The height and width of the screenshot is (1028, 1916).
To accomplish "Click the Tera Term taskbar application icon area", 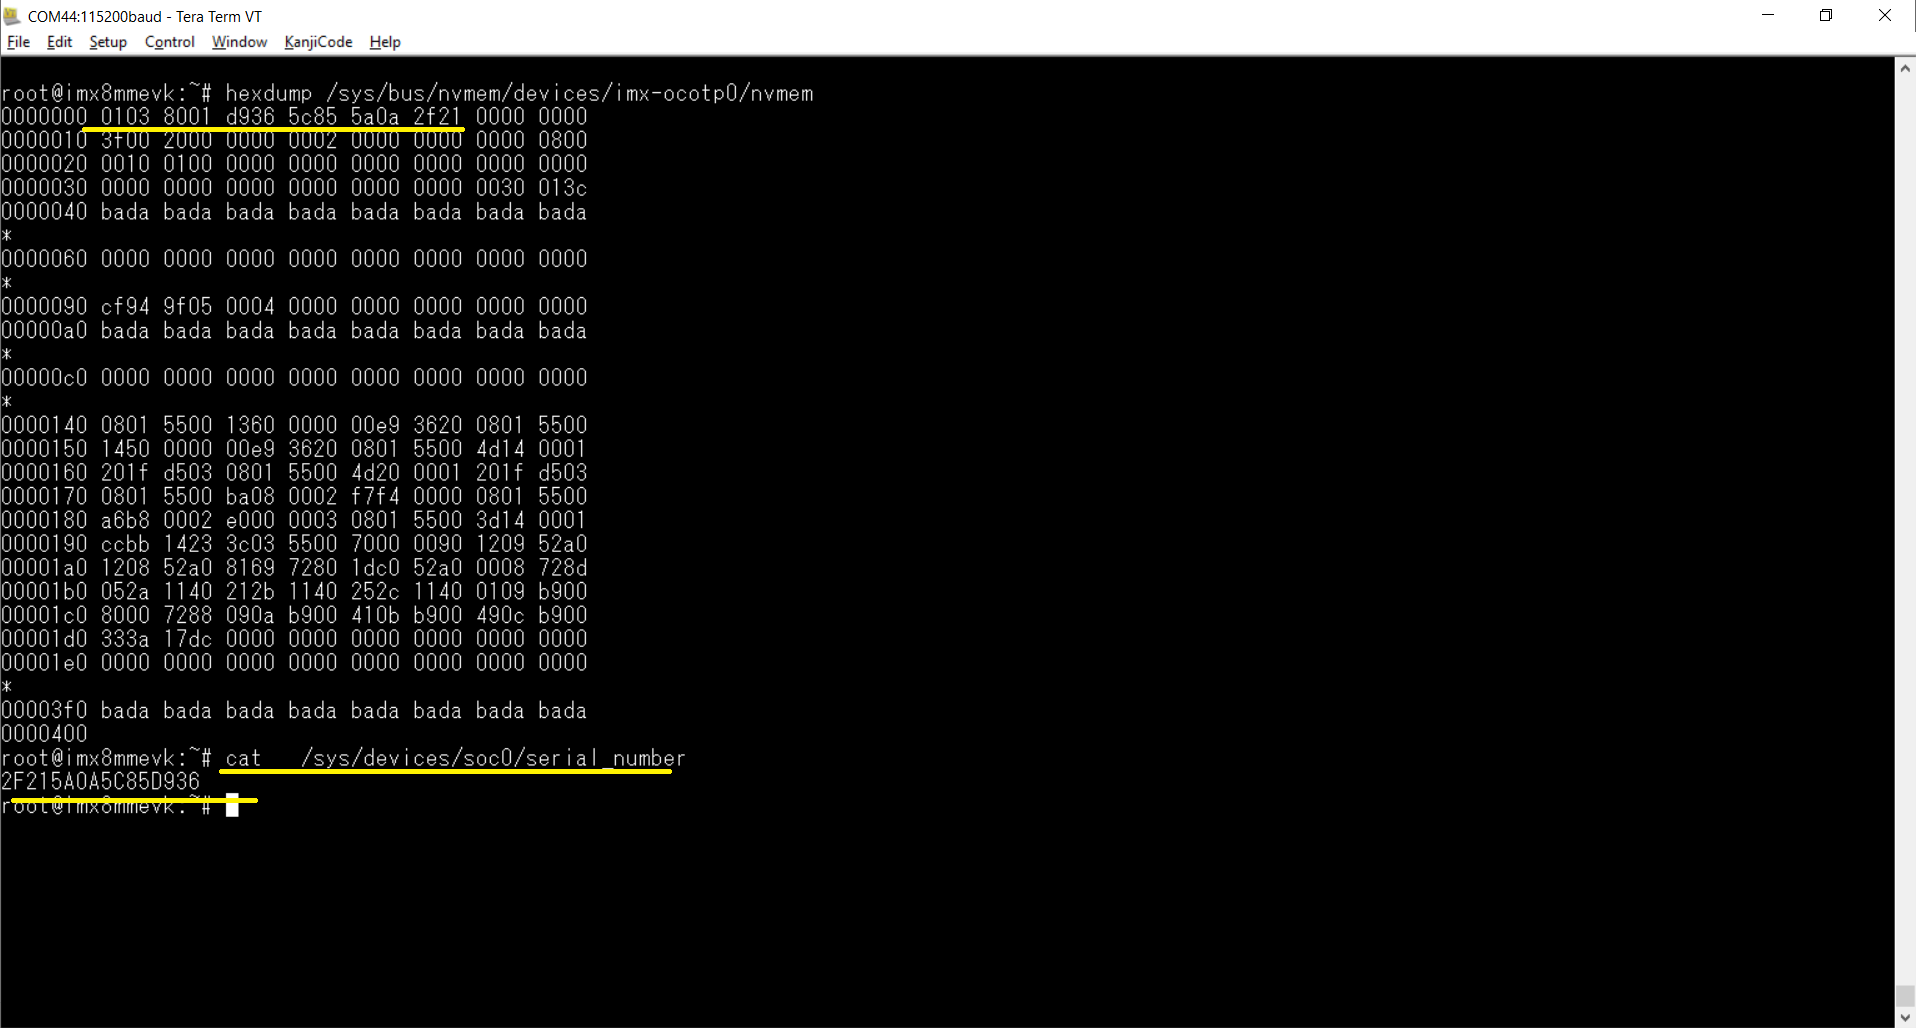I will pos(11,16).
